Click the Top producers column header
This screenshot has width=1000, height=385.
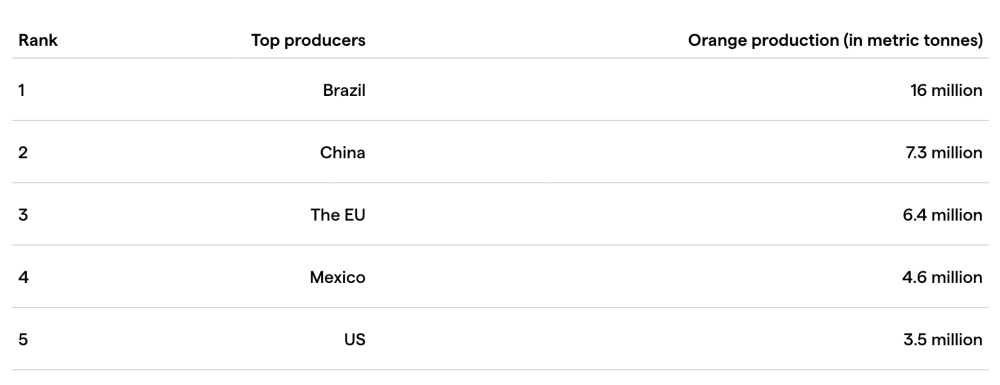308,40
